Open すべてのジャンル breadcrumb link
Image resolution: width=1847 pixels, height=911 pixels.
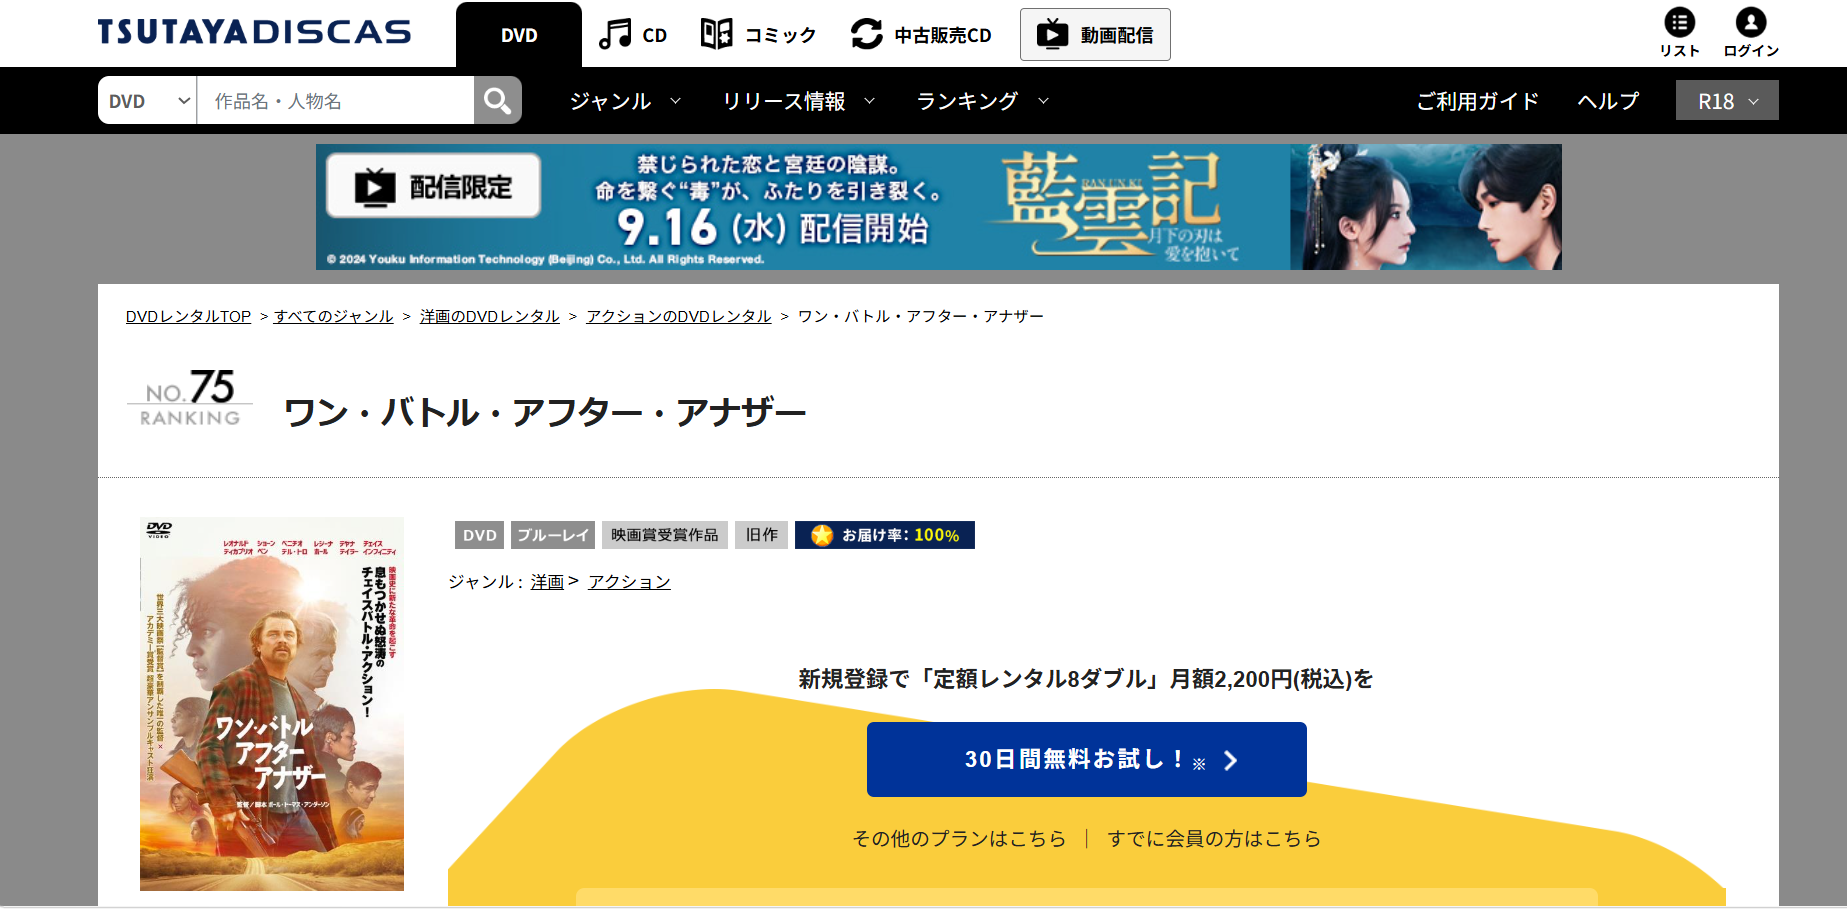[334, 316]
